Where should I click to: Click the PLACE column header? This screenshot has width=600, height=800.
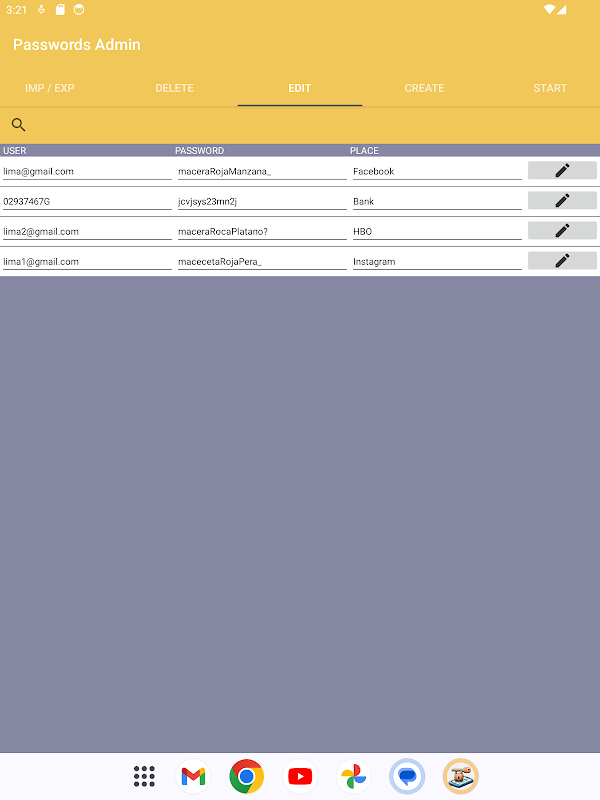(364, 151)
